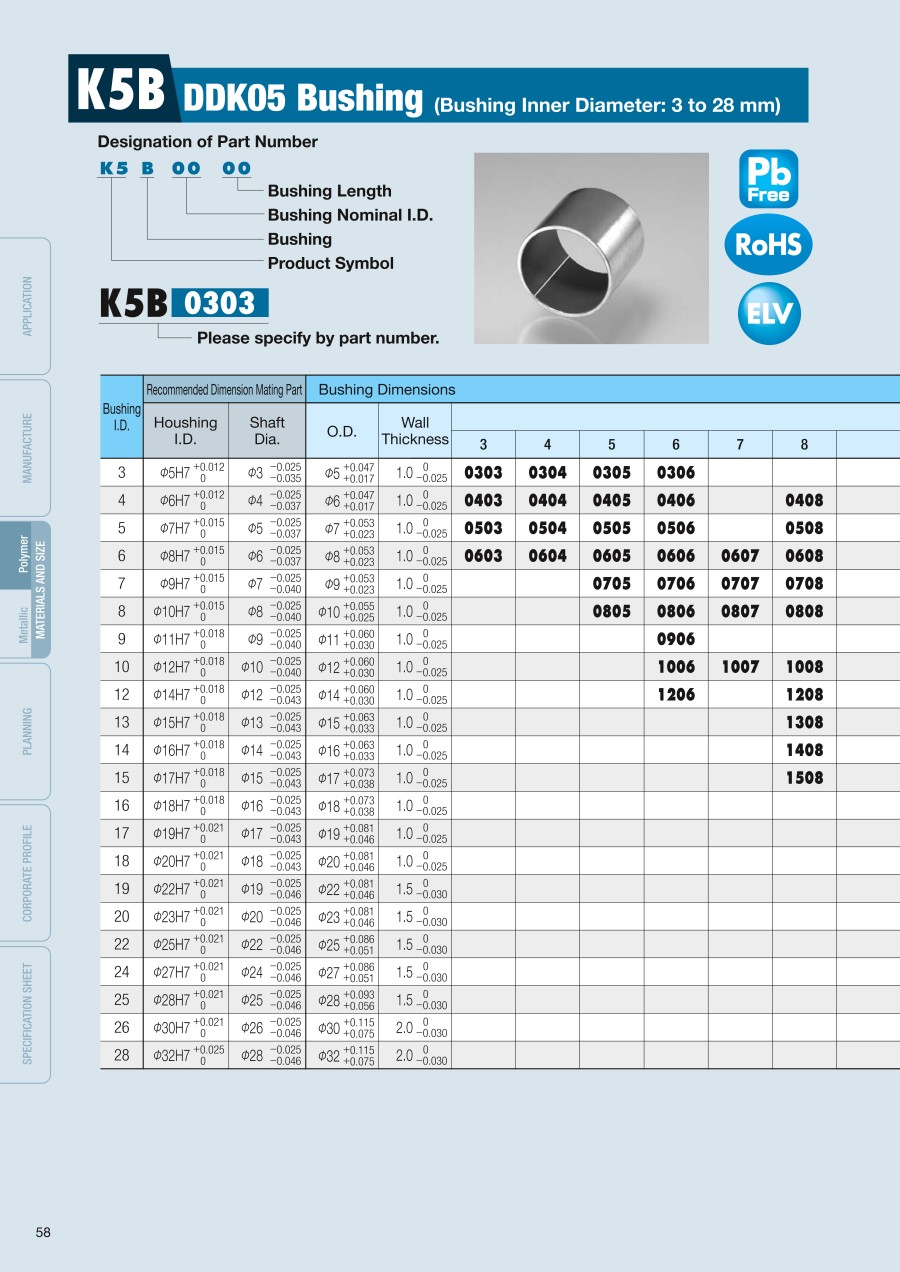
Task: Select part number 0303 in table
Action: [x=484, y=473]
